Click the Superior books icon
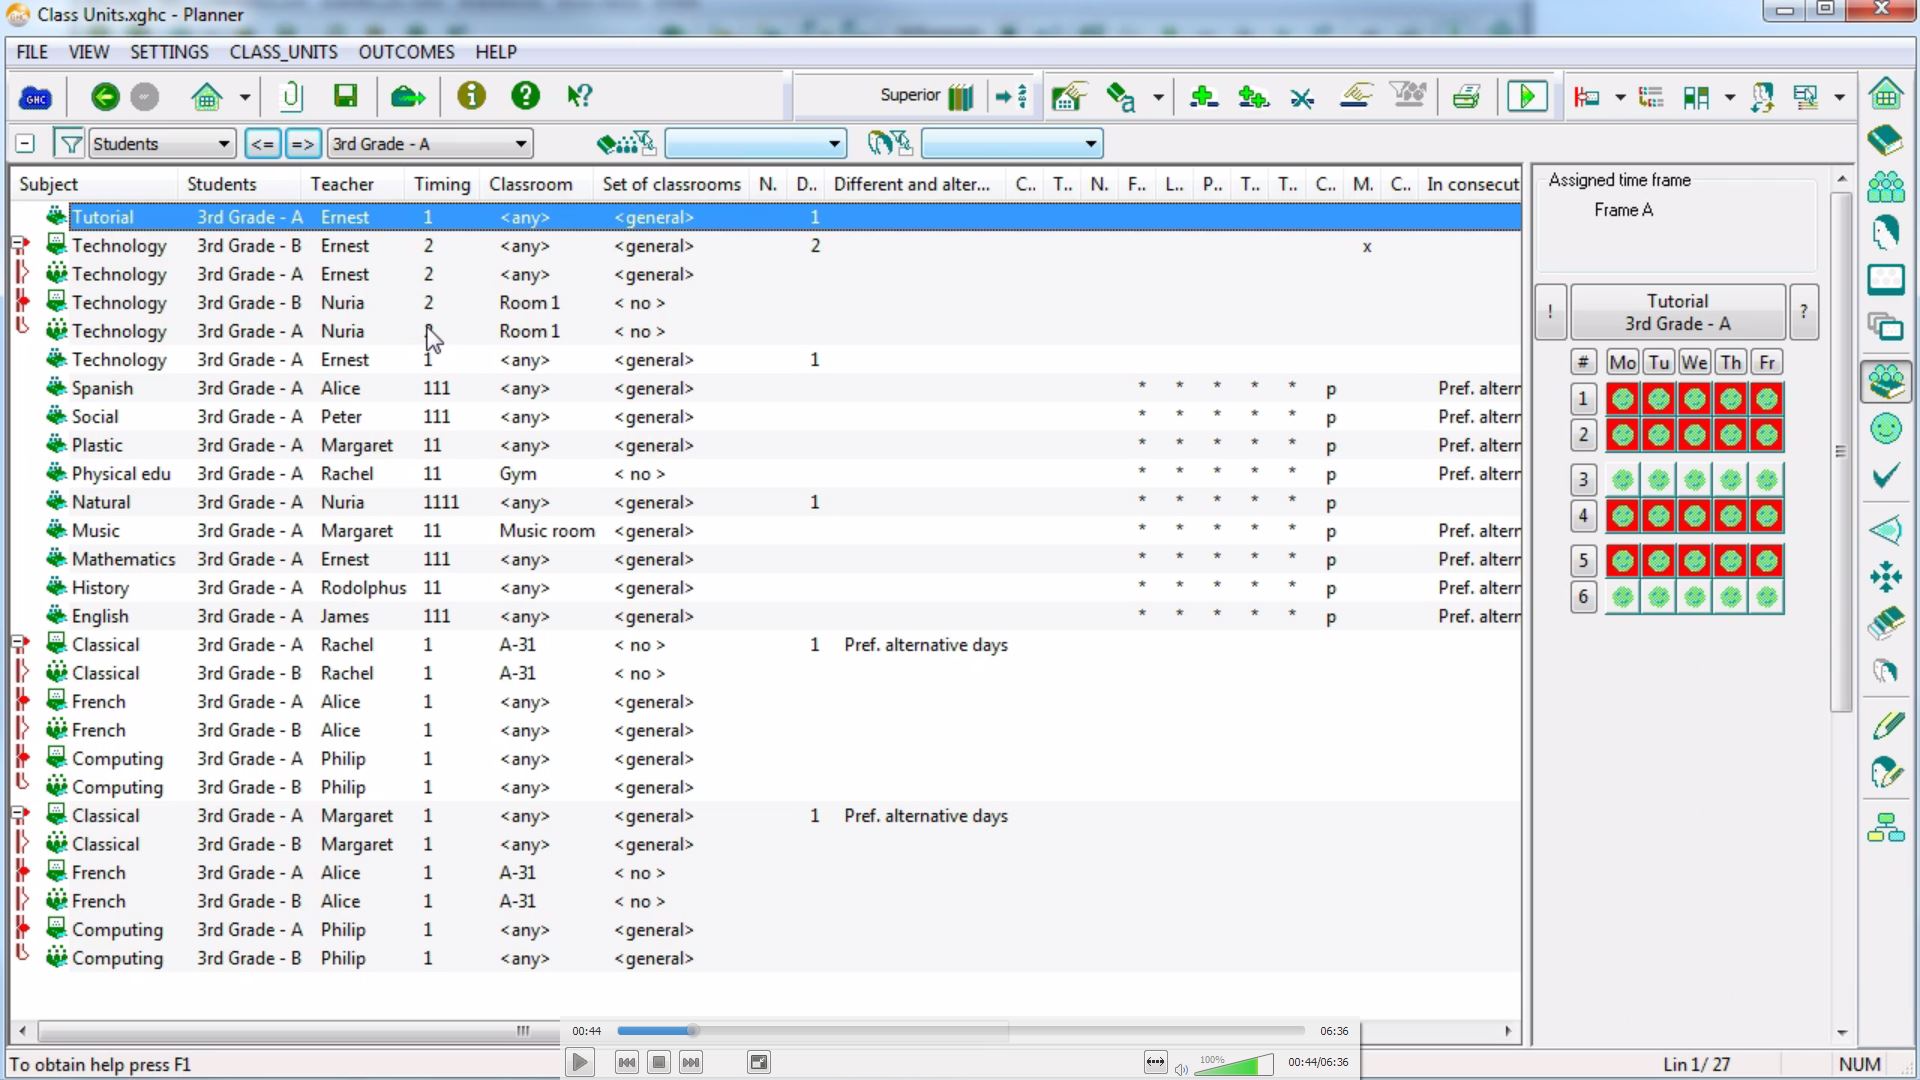Viewport: 1920px width, 1080px height. (960, 97)
